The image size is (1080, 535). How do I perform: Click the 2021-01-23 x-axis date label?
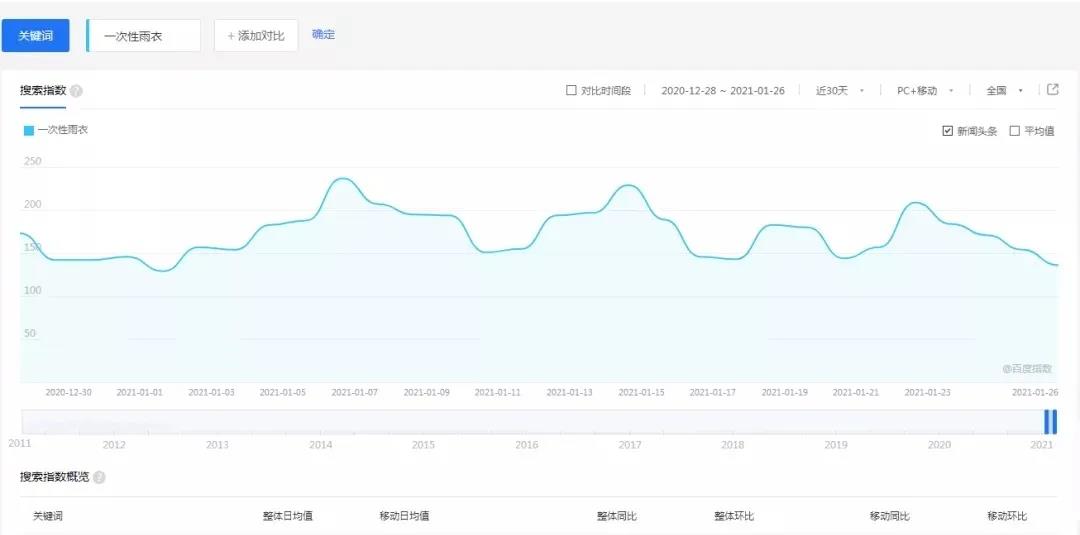[927, 392]
